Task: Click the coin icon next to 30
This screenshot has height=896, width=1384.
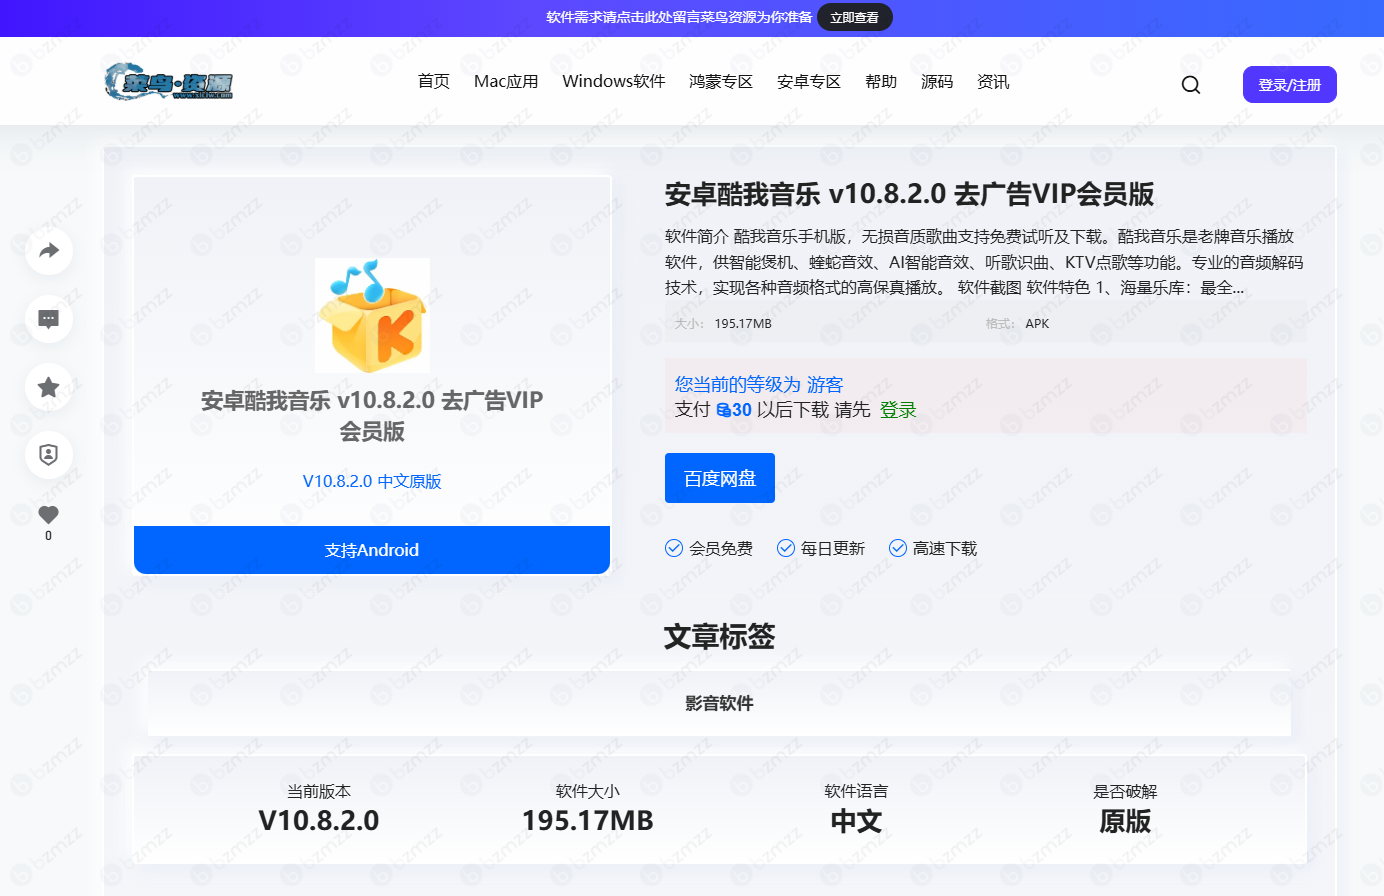Action: coord(723,410)
